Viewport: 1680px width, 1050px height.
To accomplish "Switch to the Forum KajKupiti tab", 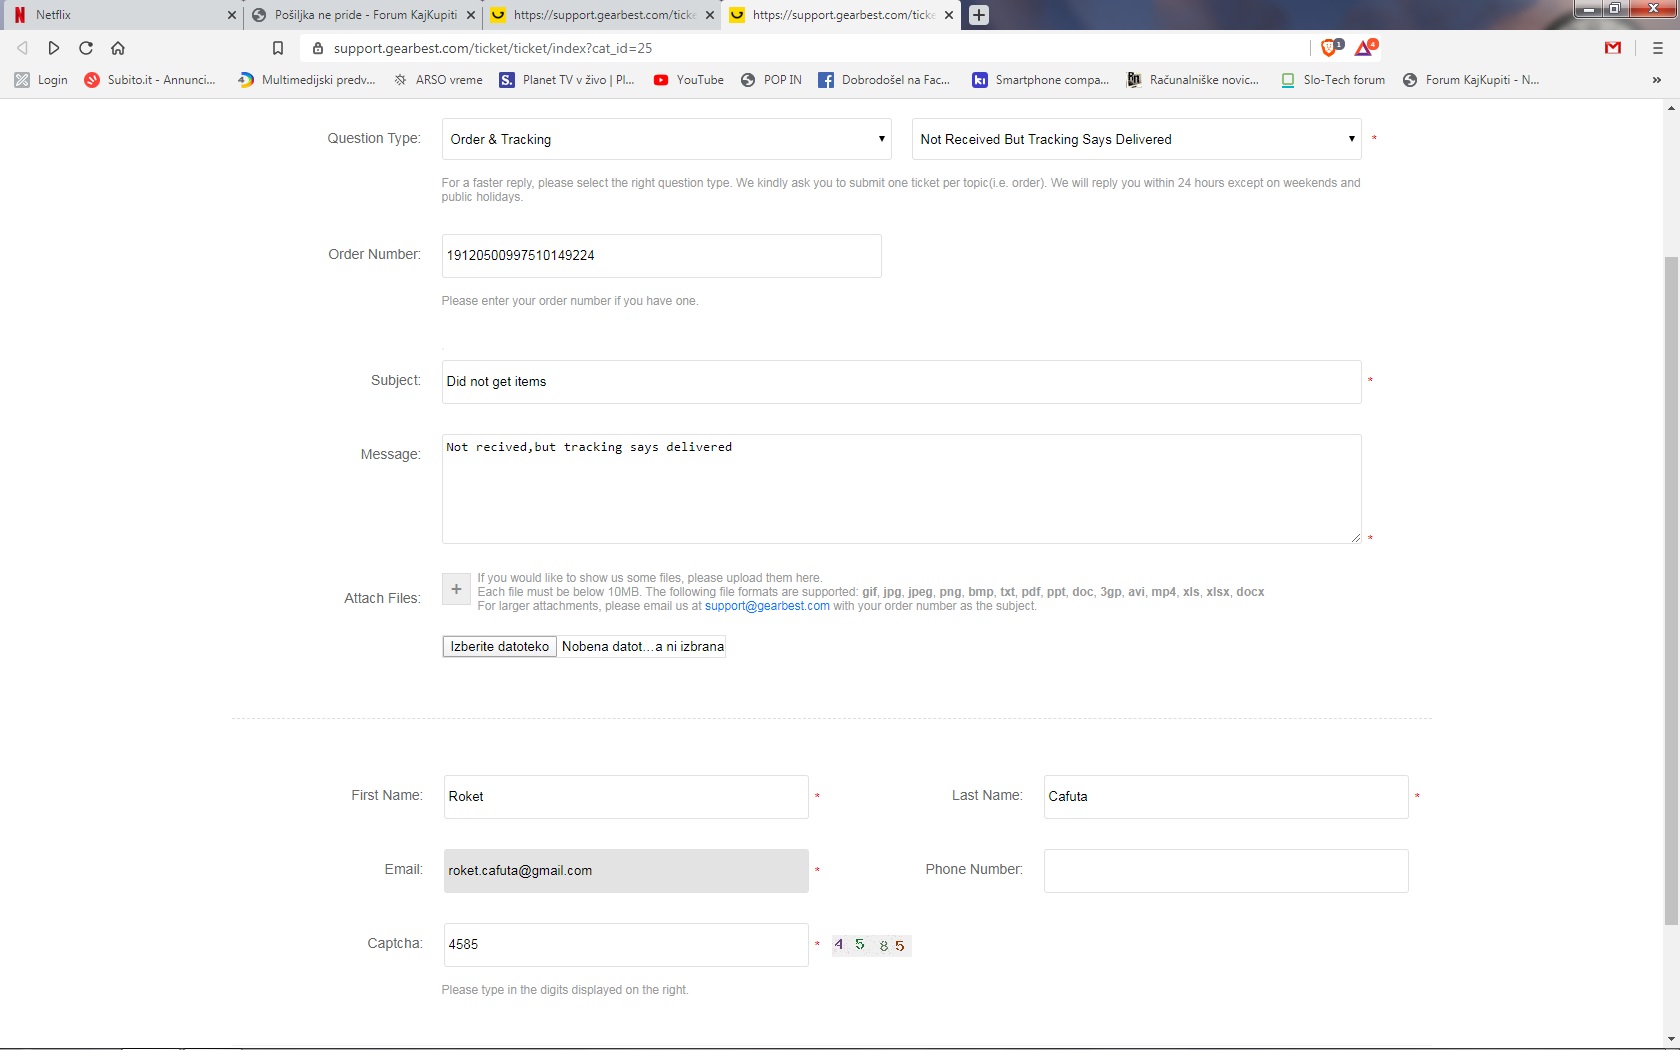I will point(362,15).
